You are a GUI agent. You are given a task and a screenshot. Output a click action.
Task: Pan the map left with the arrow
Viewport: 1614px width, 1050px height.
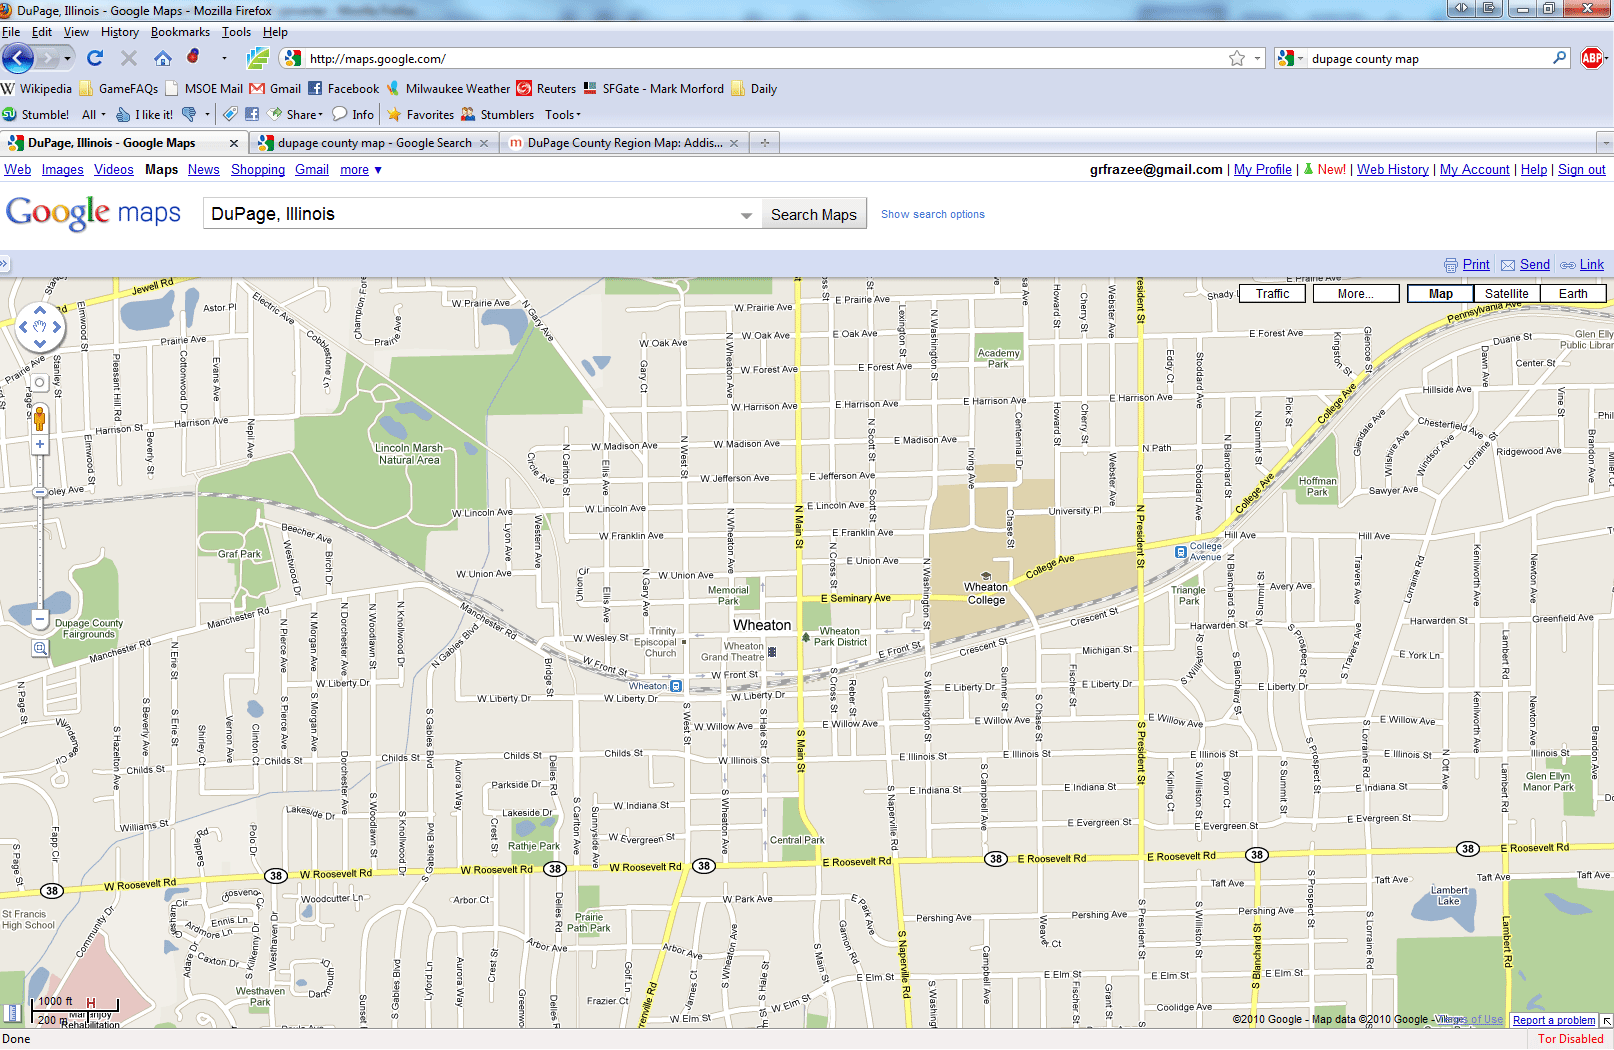24,327
